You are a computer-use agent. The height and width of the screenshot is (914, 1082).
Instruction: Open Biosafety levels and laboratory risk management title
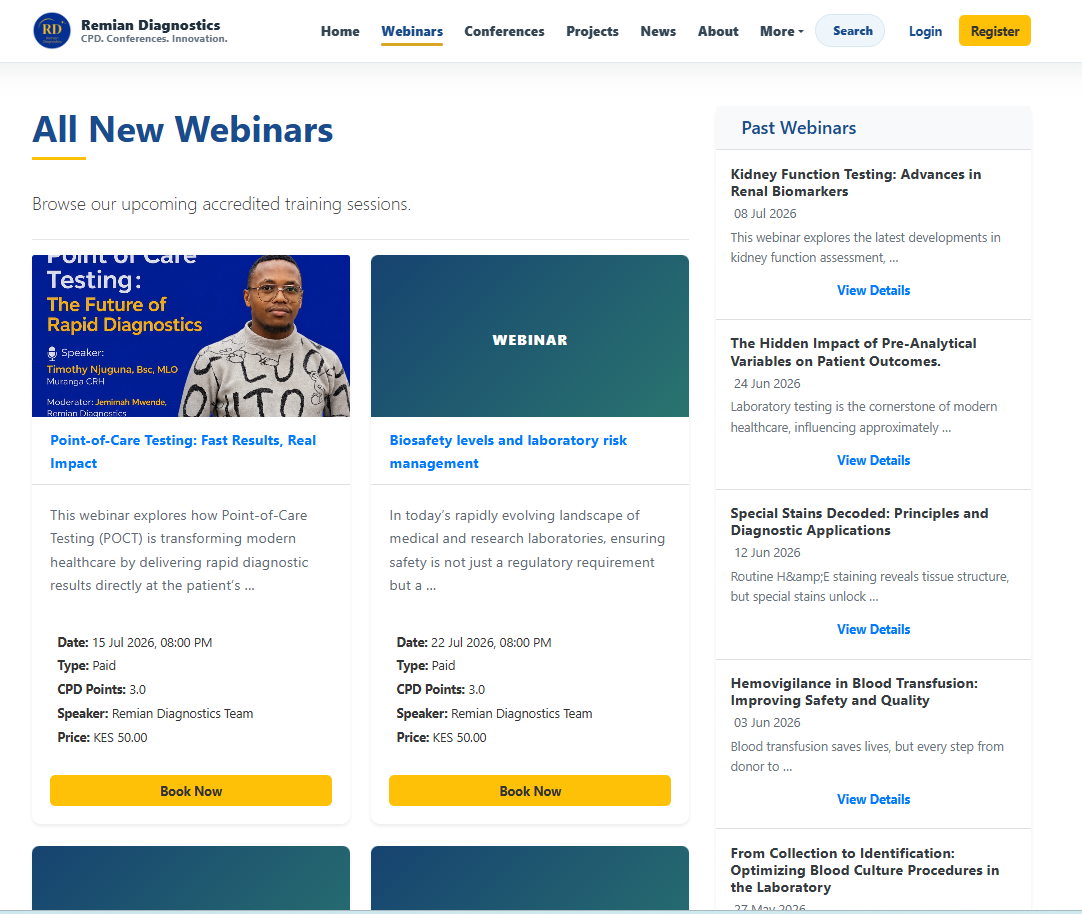(x=508, y=452)
